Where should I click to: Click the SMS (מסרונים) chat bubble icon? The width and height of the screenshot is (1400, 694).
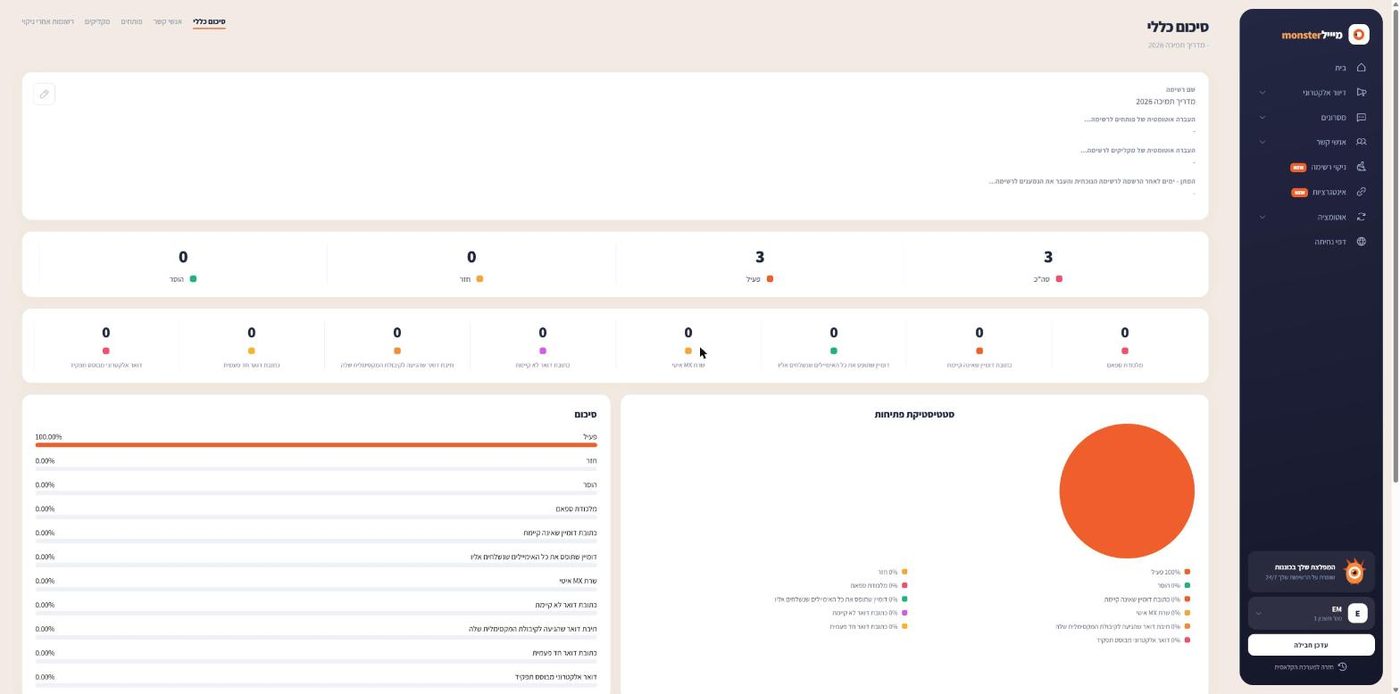(1361, 118)
